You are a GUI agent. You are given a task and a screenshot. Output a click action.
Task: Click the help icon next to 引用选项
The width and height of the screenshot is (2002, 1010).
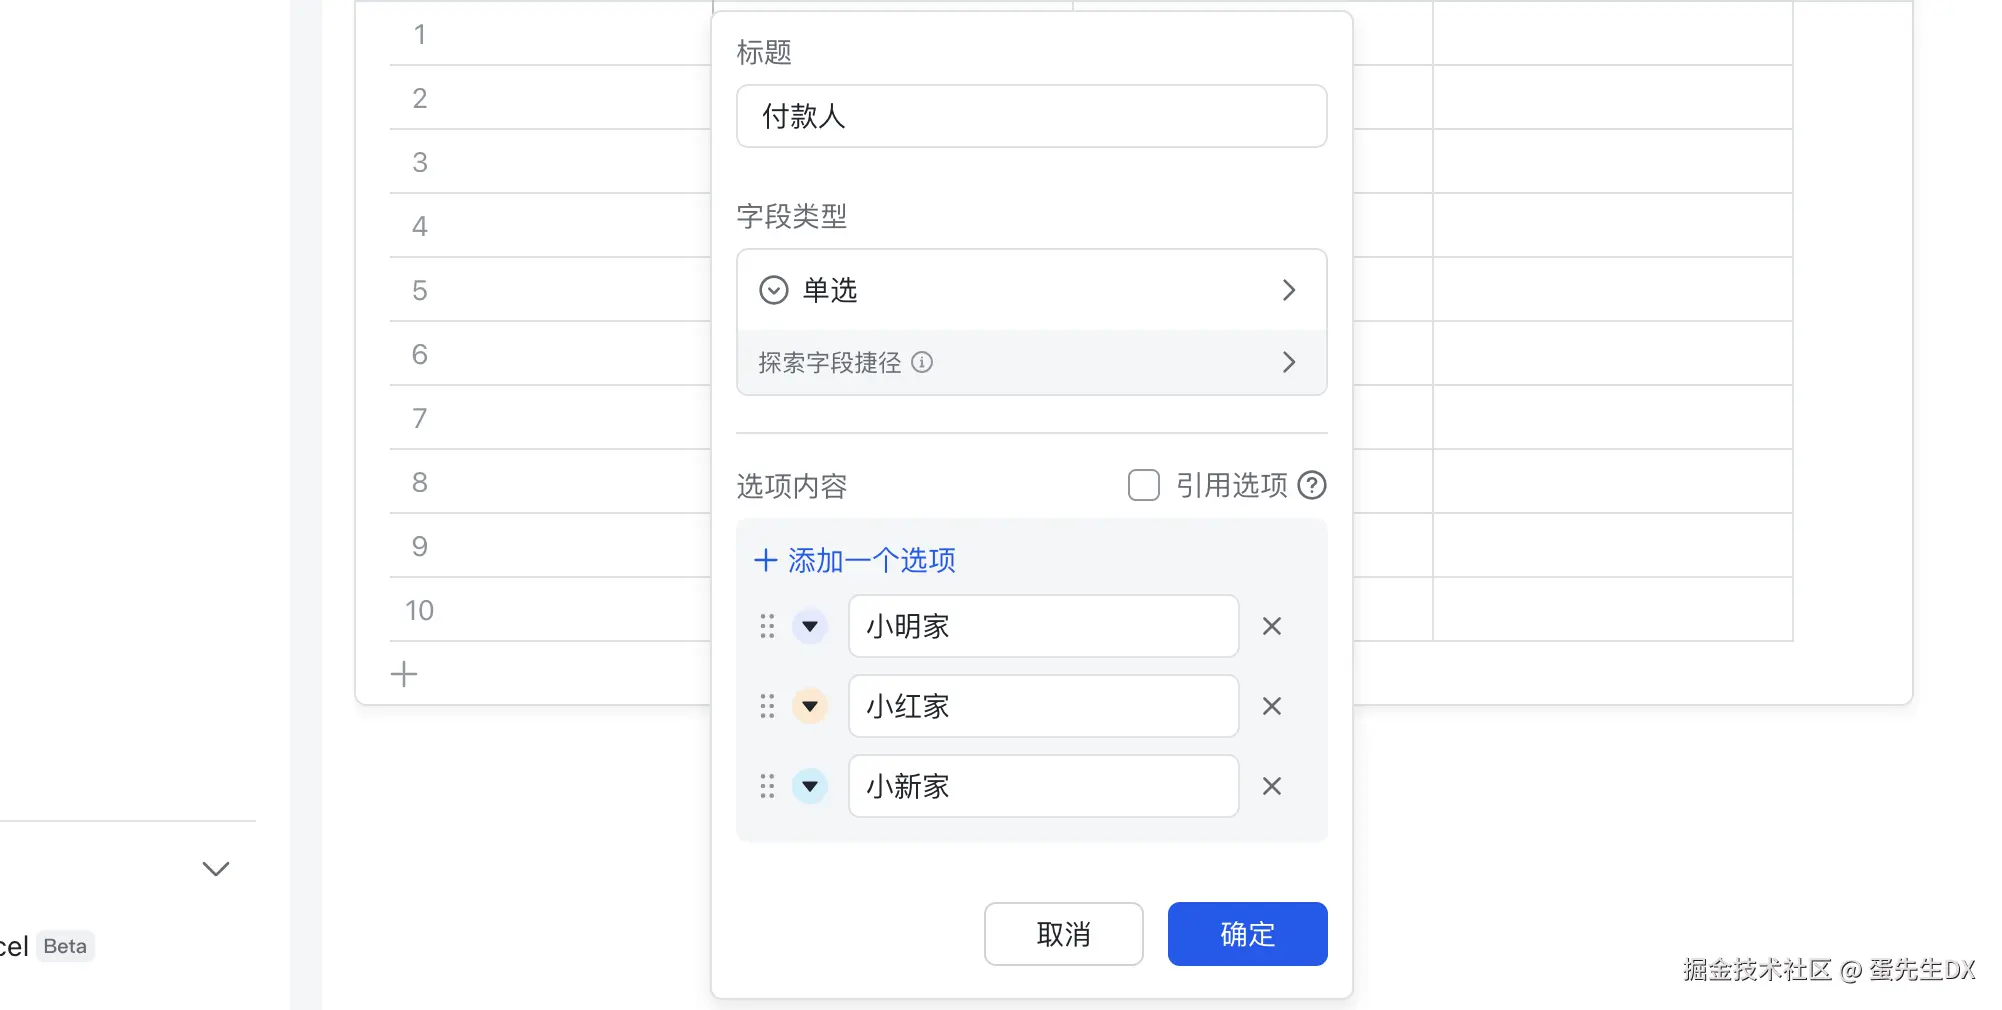tap(1312, 485)
